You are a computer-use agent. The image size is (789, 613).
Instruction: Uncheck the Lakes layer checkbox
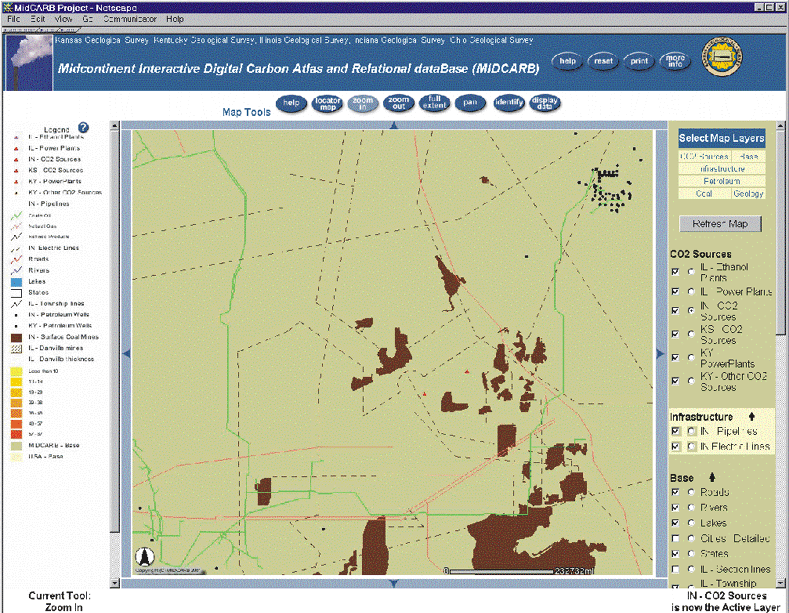tap(675, 523)
